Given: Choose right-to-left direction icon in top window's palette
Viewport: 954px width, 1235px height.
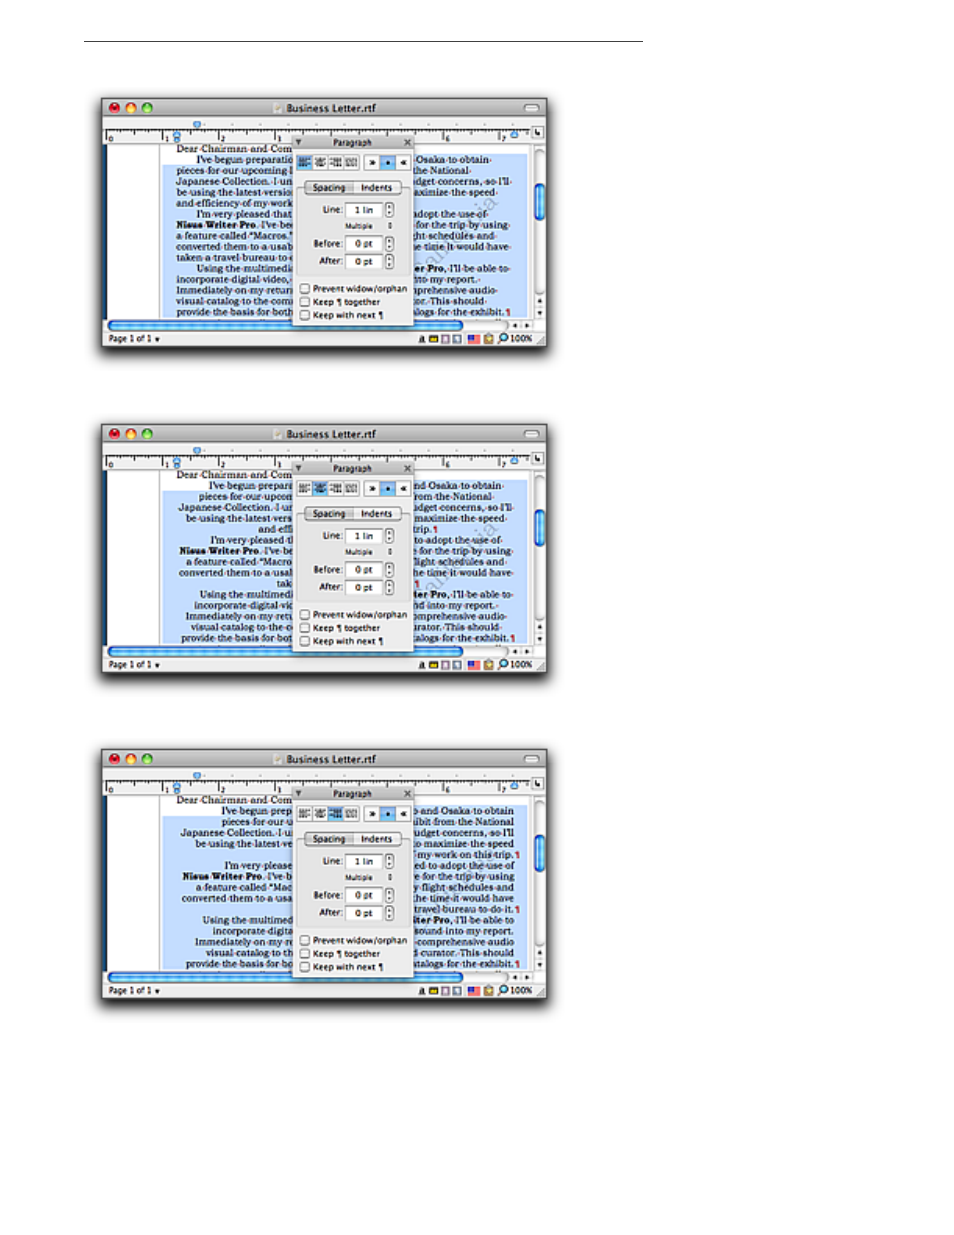Looking at the screenshot, I should click(403, 162).
